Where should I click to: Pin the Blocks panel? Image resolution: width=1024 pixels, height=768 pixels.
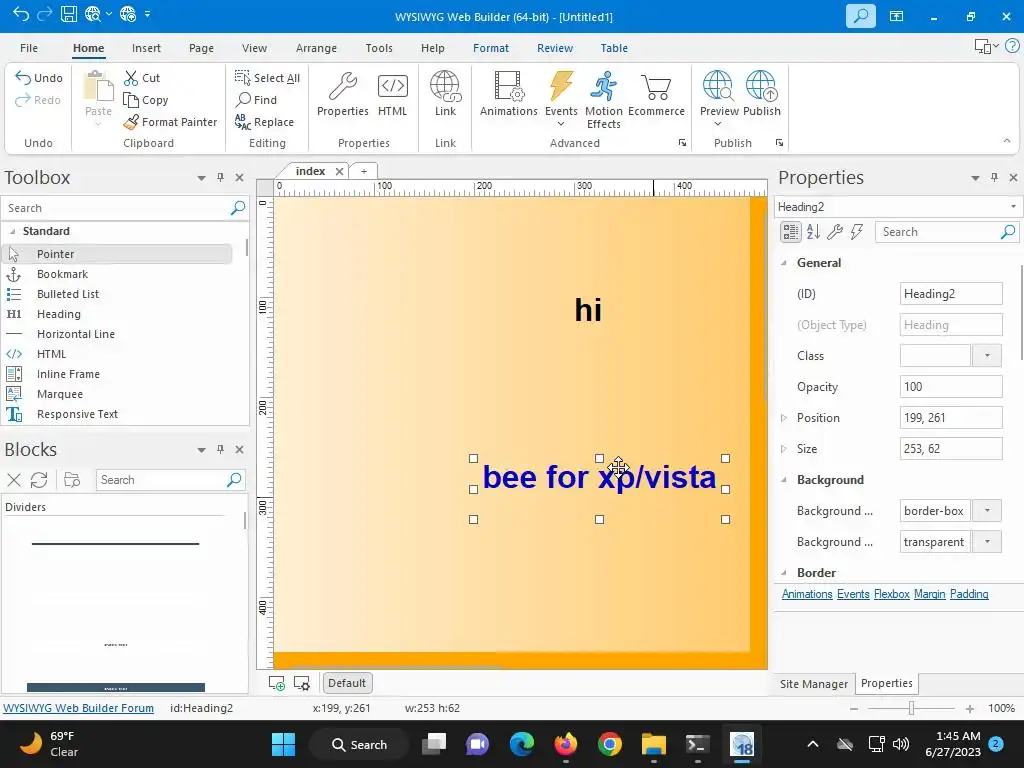221,449
